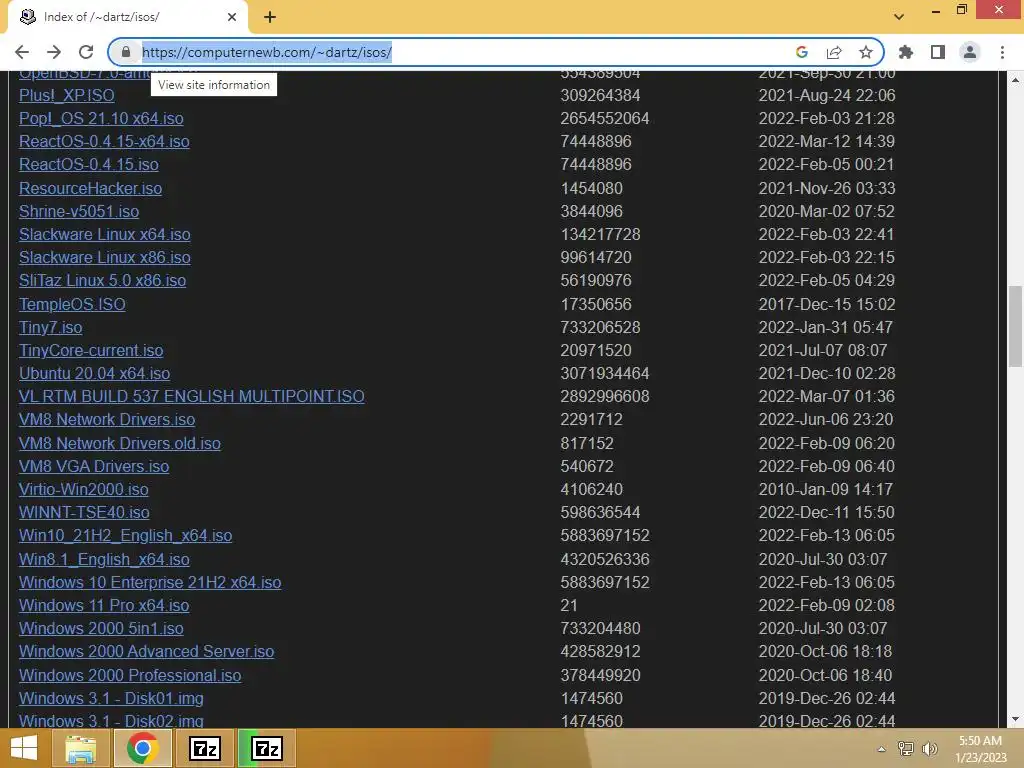The image size is (1024, 768).
Task: Open the first 7-Zip taskbar window
Action: pyautogui.click(x=205, y=748)
